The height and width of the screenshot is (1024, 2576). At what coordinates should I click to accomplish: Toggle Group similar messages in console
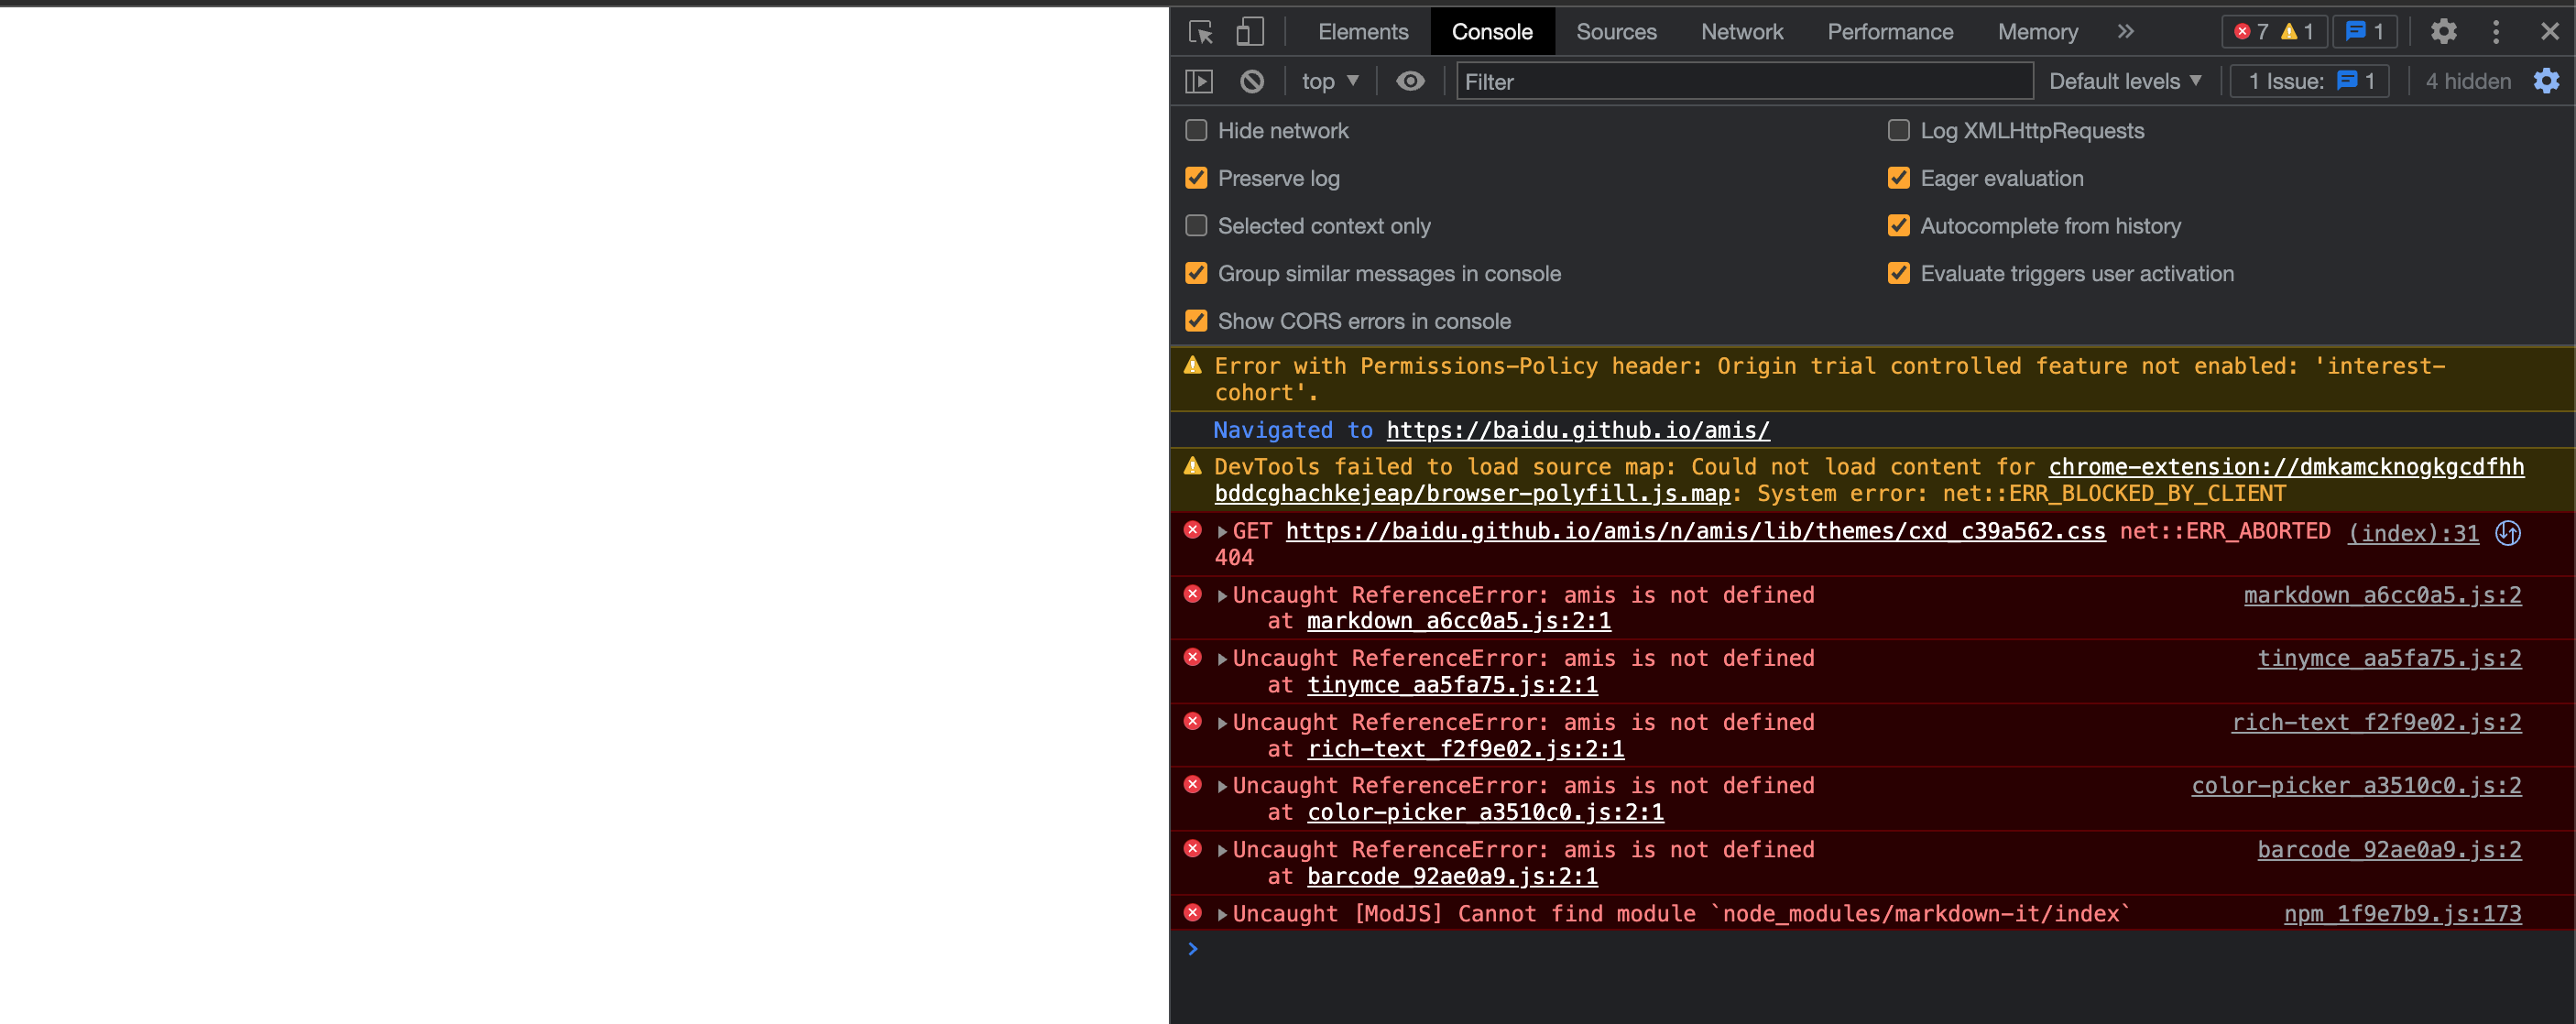click(x=1196, y=273)
